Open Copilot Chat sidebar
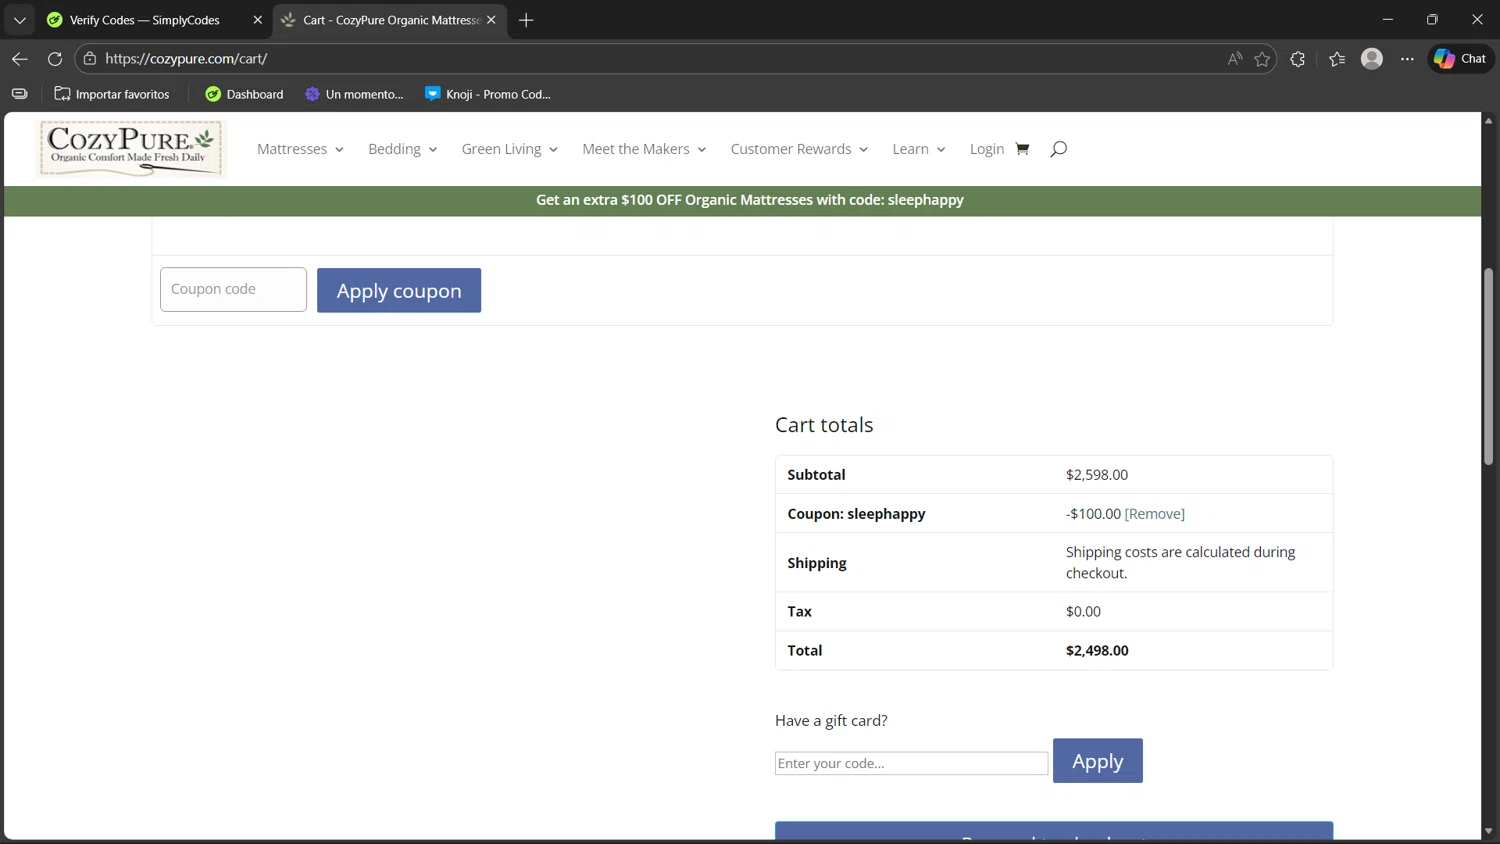This screenshot has height=844, width=1500. point(1461,59)
